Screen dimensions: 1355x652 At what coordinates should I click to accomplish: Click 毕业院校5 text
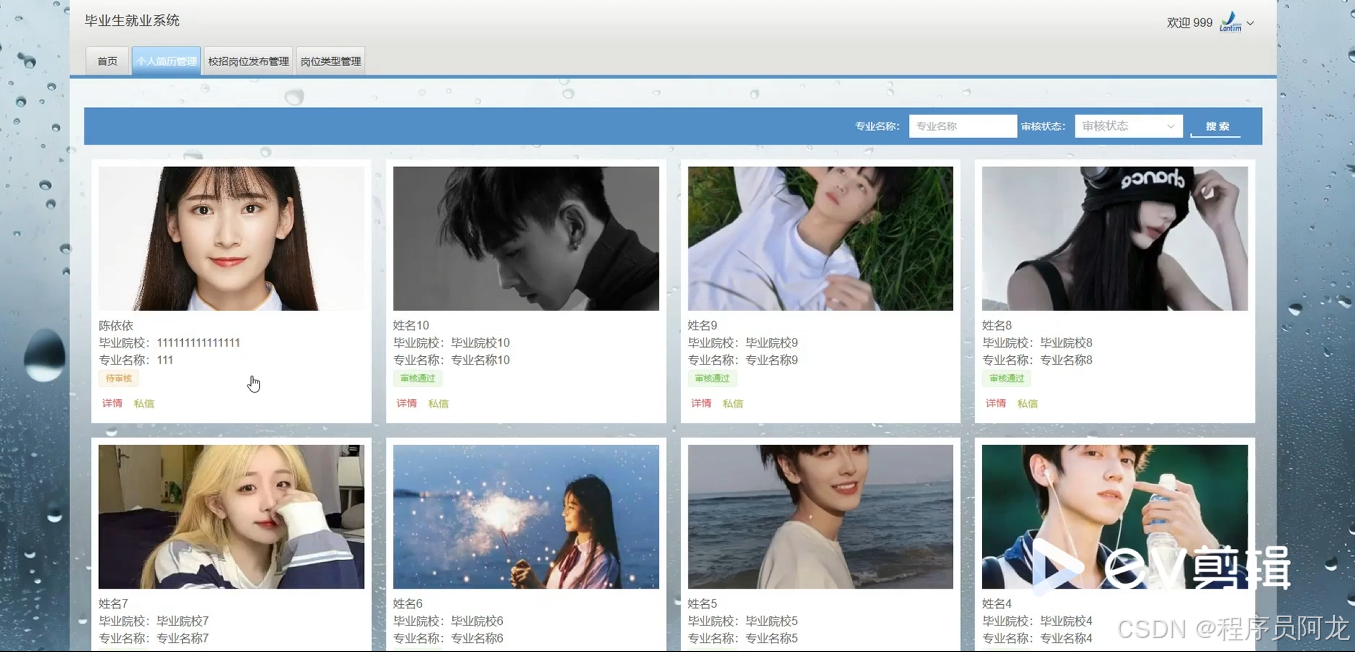click(771, 621)
